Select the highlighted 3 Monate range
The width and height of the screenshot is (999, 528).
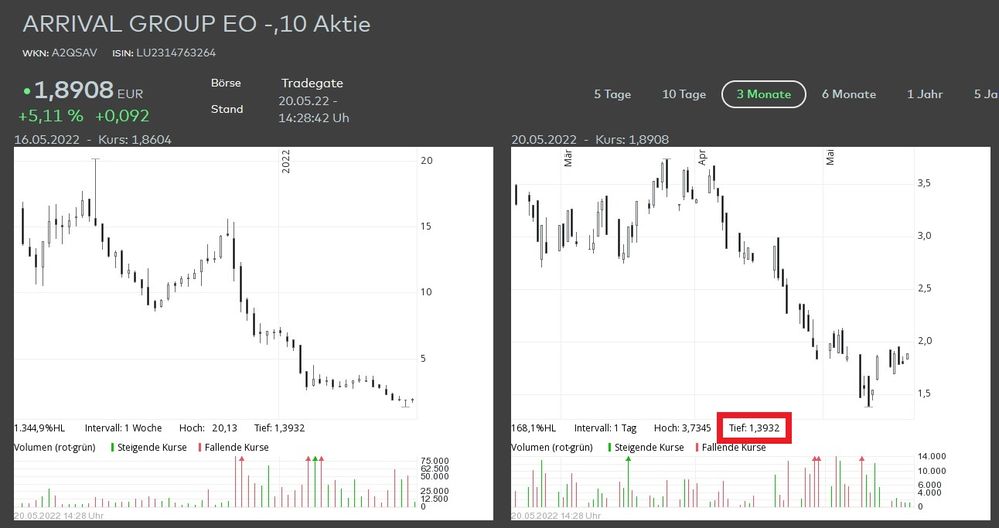coord(764,94)
